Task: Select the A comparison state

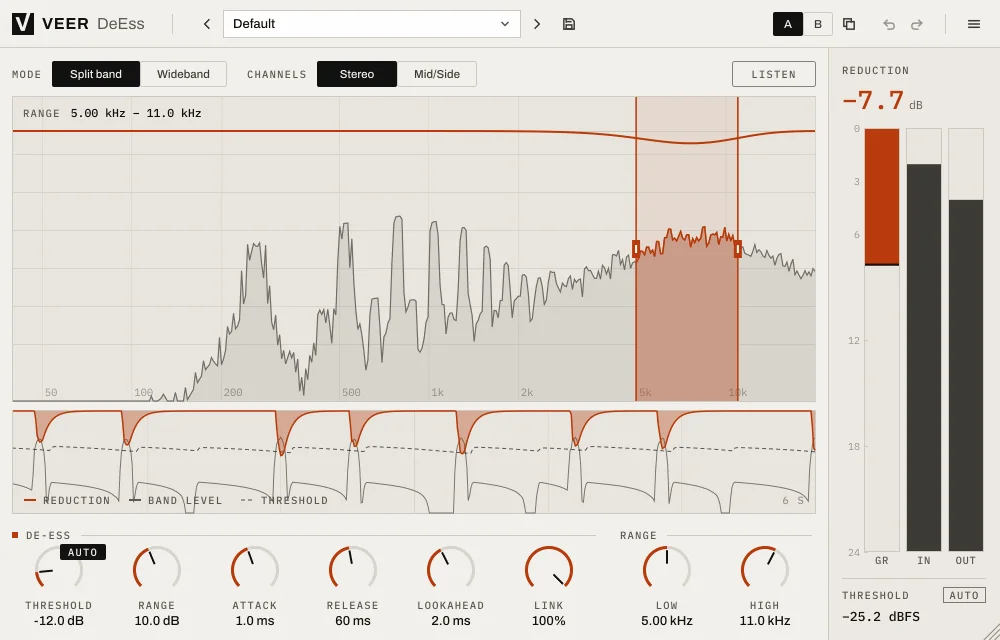Action: [788, 24]
